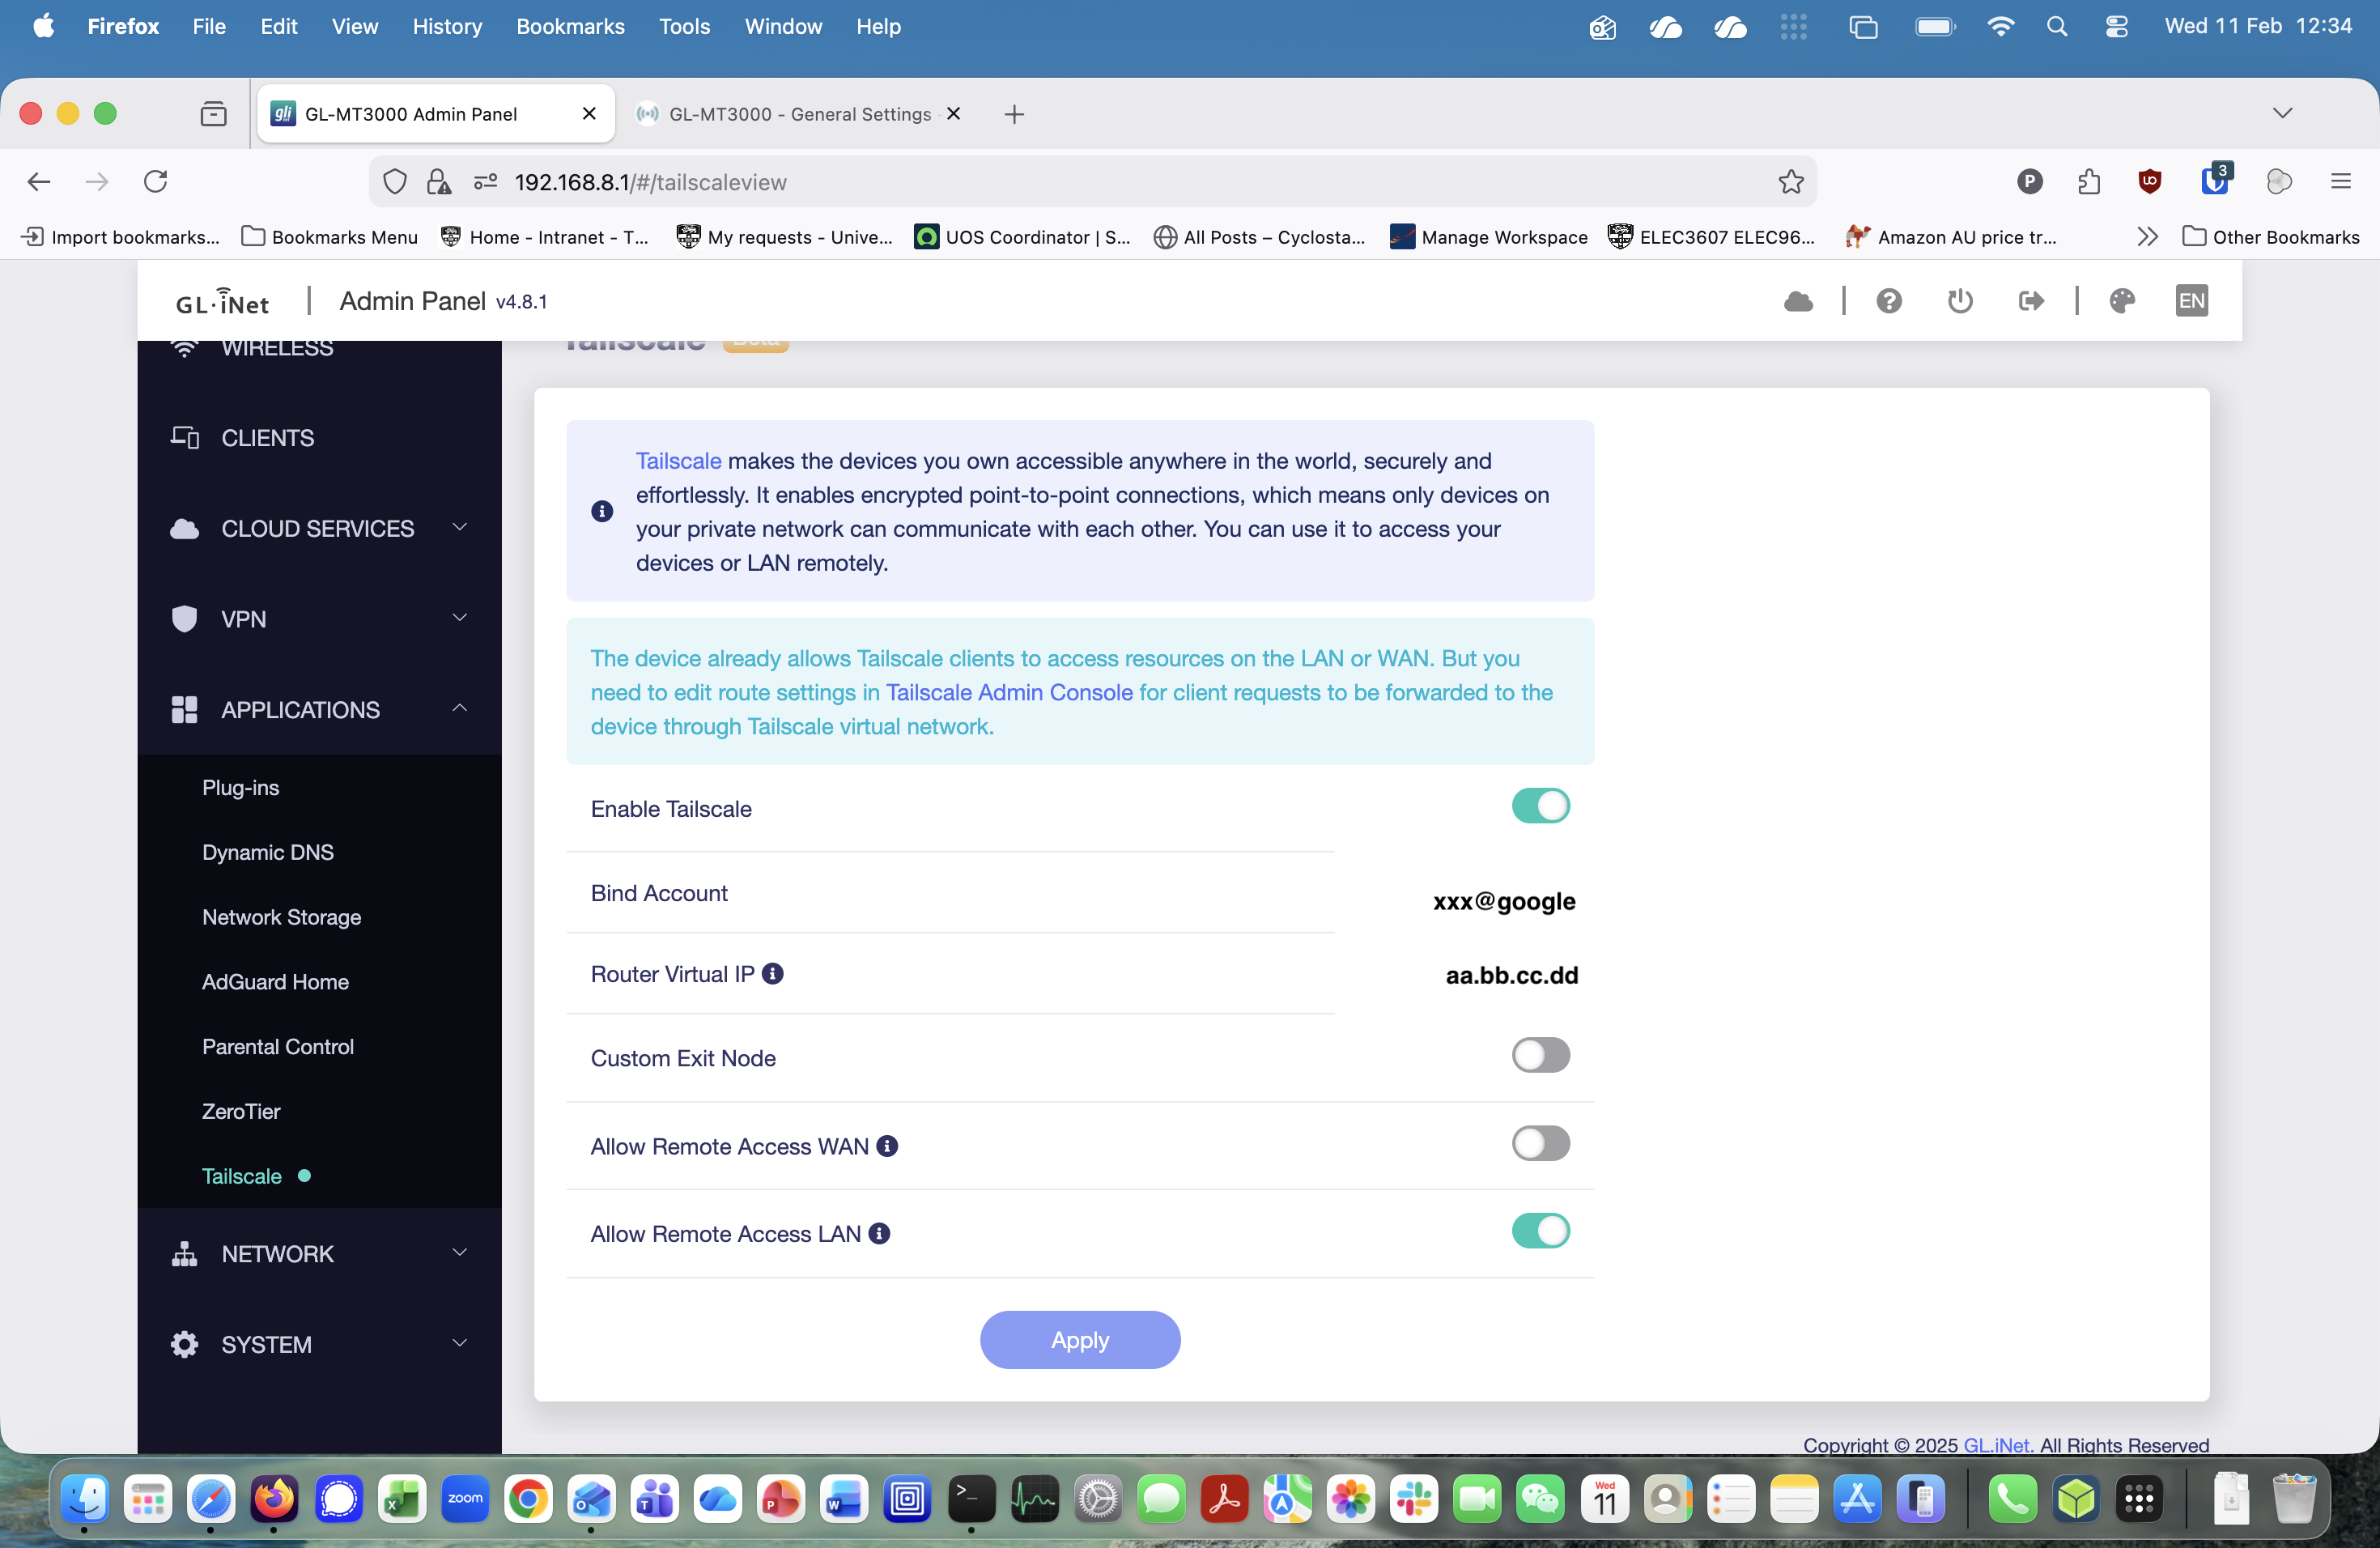Collapse the APPLICATIONS sidebar section
The width and height of the screenshot is (2380, 1548).
[318, 709]
